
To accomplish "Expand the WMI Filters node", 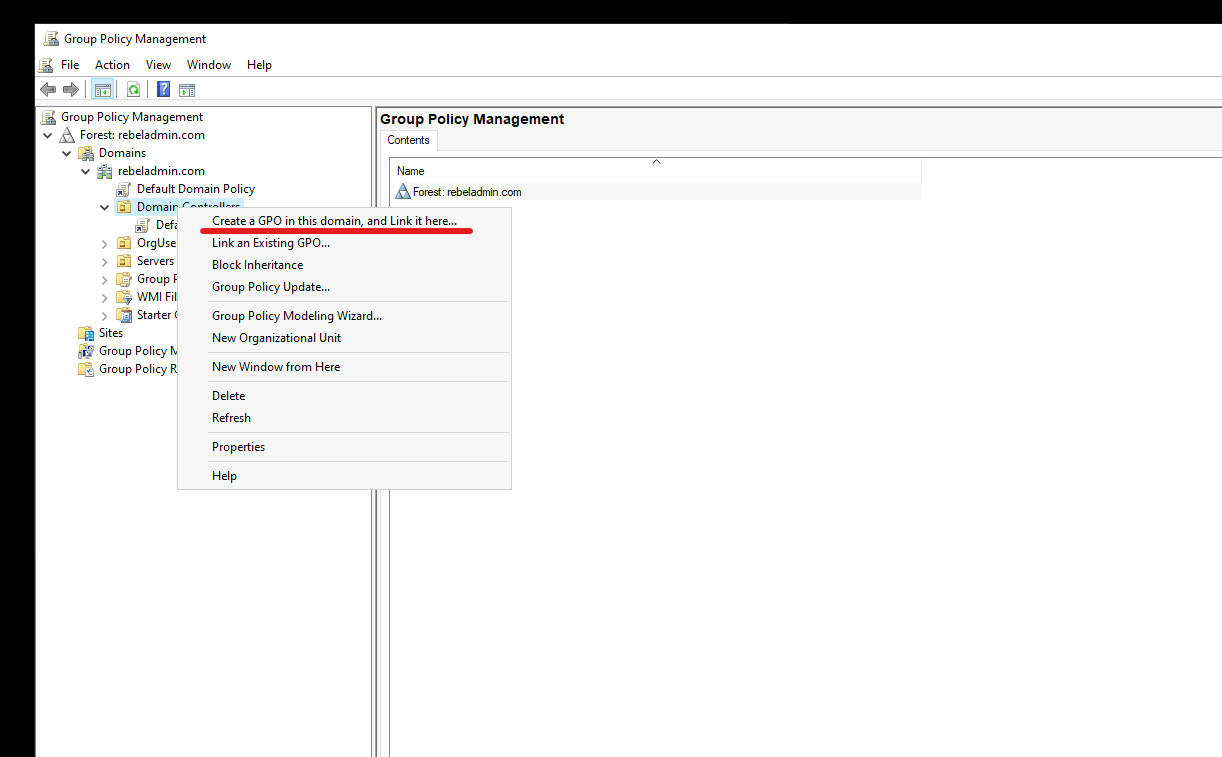I will click(x=105, y=297).
